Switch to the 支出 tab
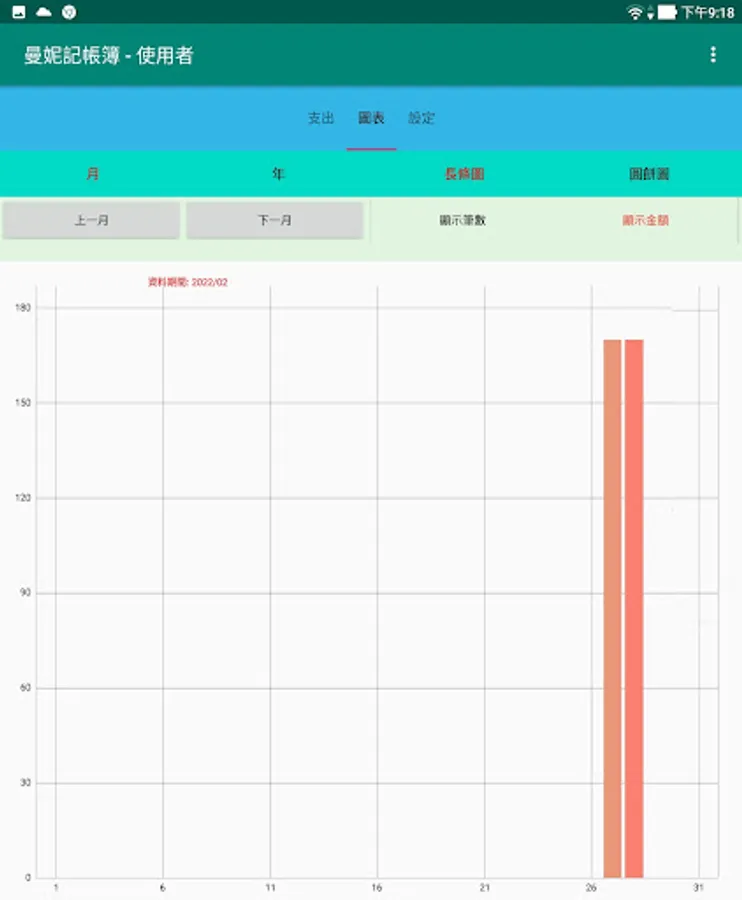This screenshot has height=900, width=742. click(x=321, y=118)
